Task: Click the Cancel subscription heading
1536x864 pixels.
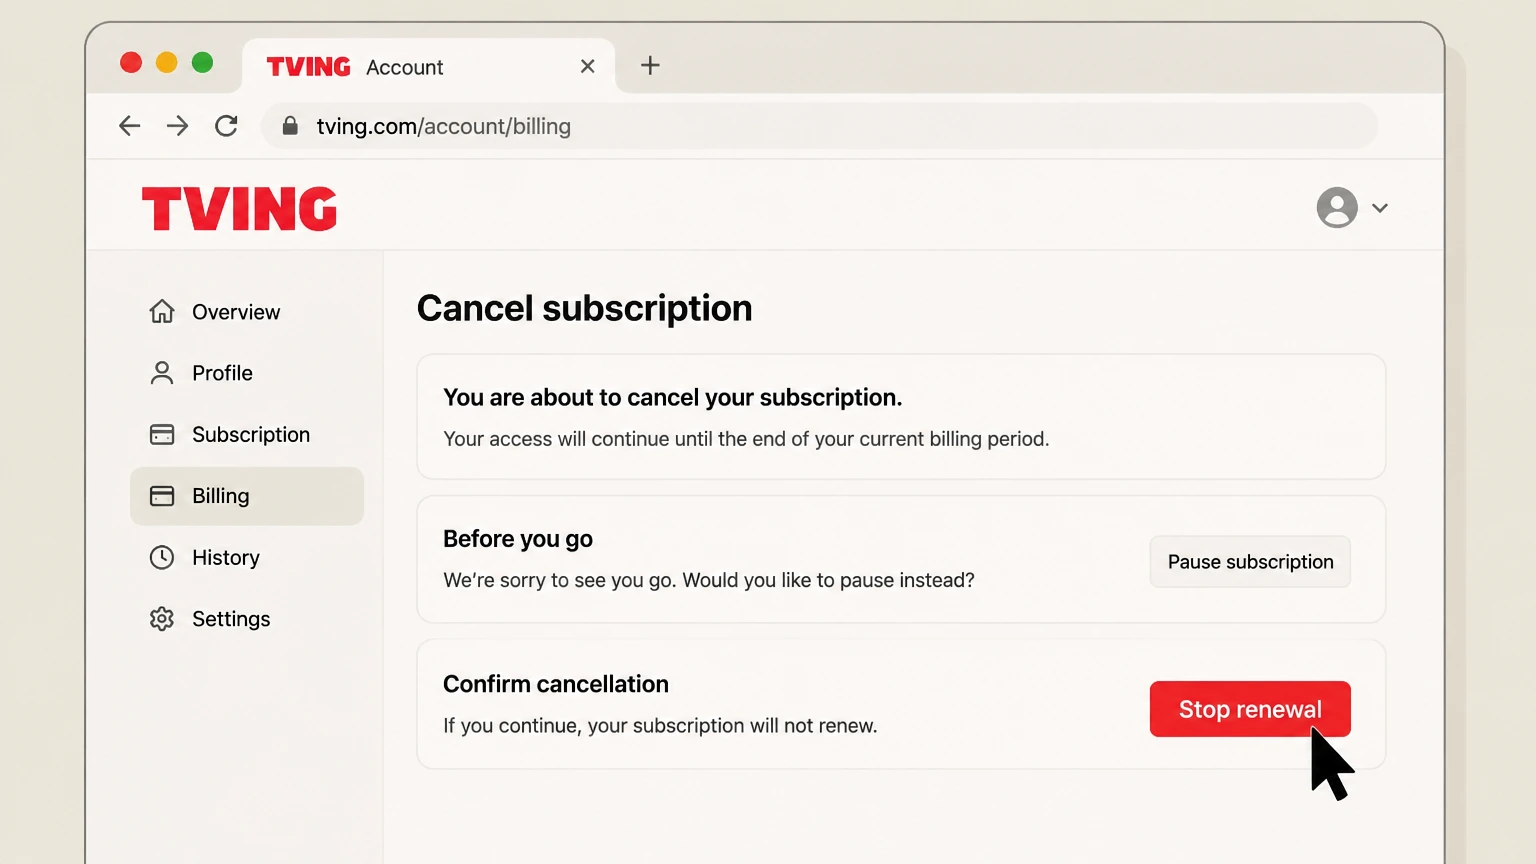Action: point(584,308)
